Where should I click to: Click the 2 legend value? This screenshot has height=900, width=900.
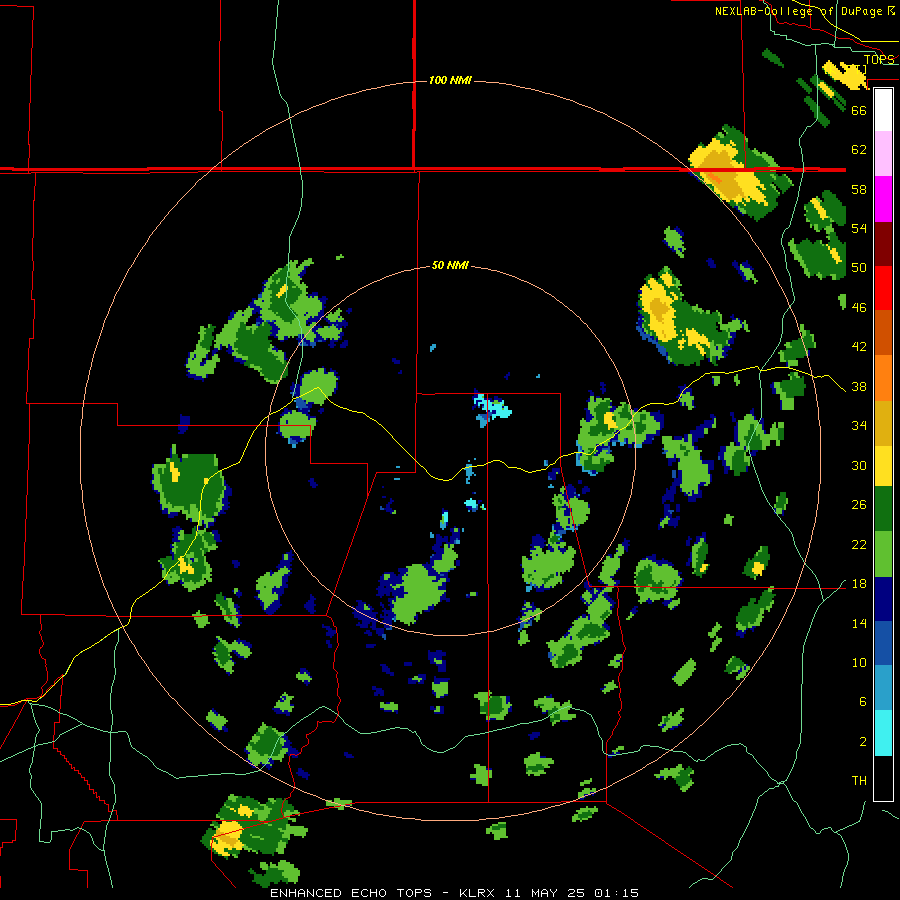(863, 741)
